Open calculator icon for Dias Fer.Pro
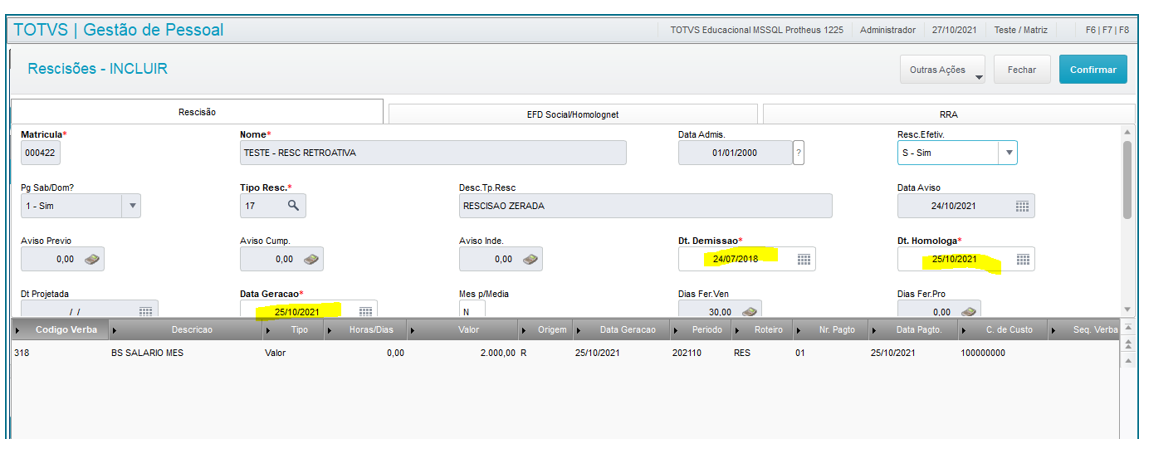Image resolution: width=1154 pixels, height=449 pixels. coord(967,311)
